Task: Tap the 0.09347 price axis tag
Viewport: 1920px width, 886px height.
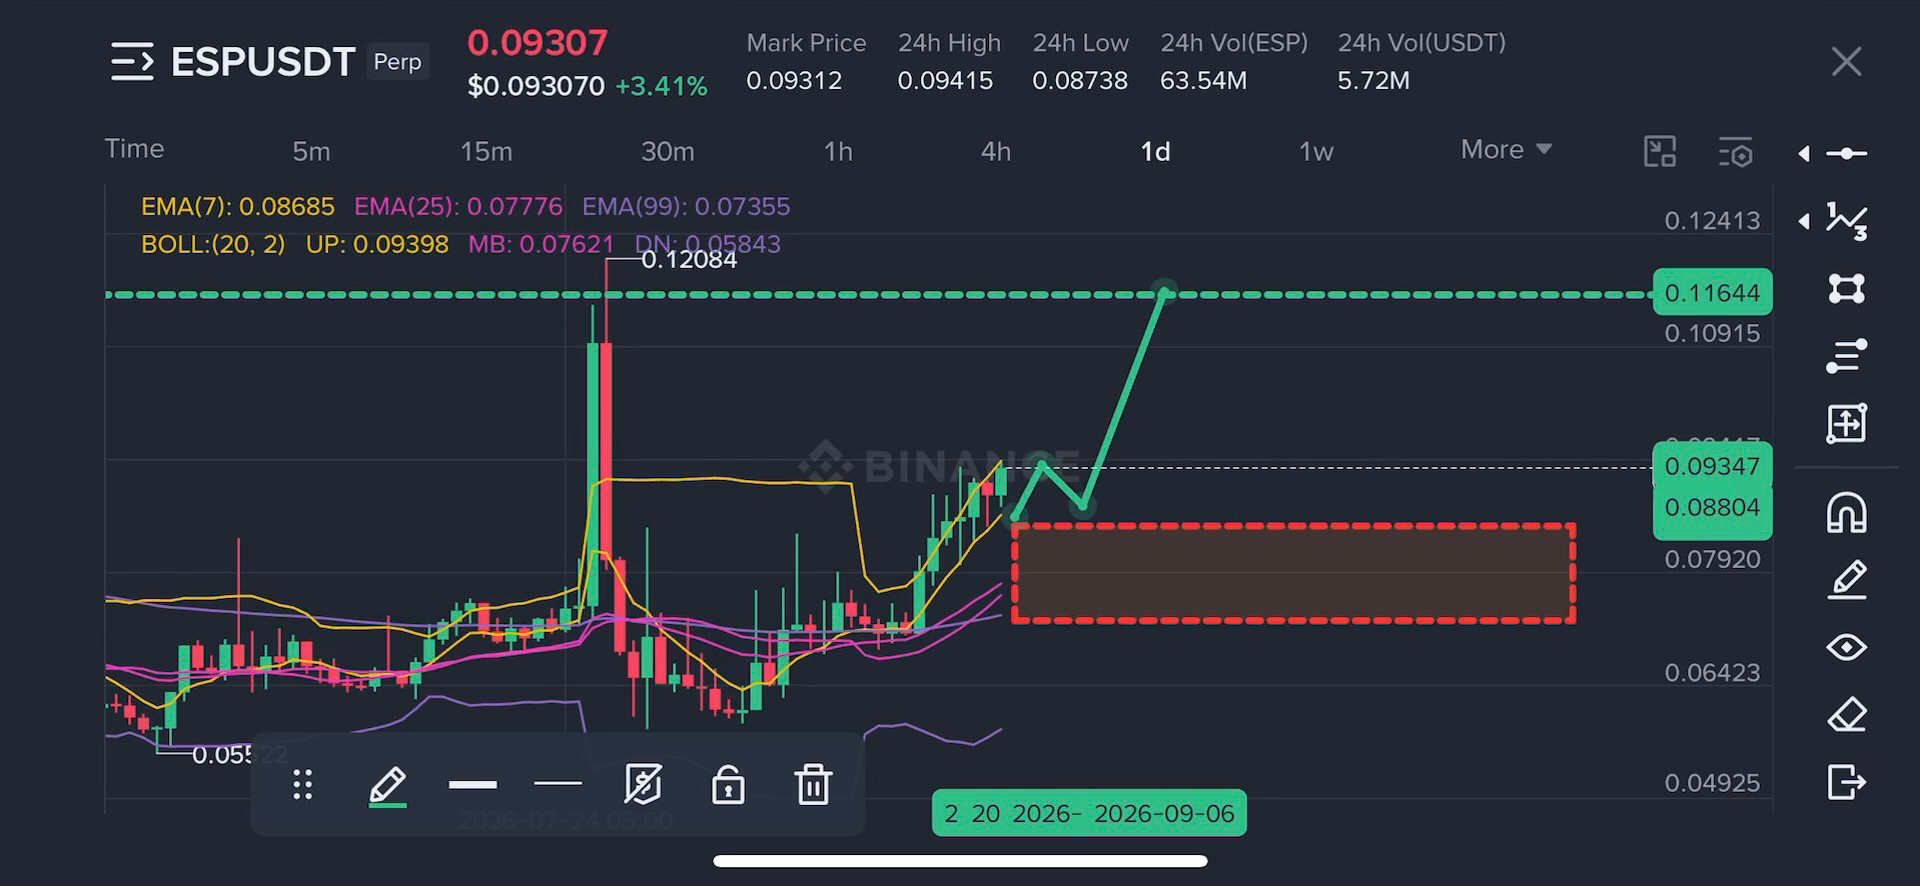Action: 1712,466
